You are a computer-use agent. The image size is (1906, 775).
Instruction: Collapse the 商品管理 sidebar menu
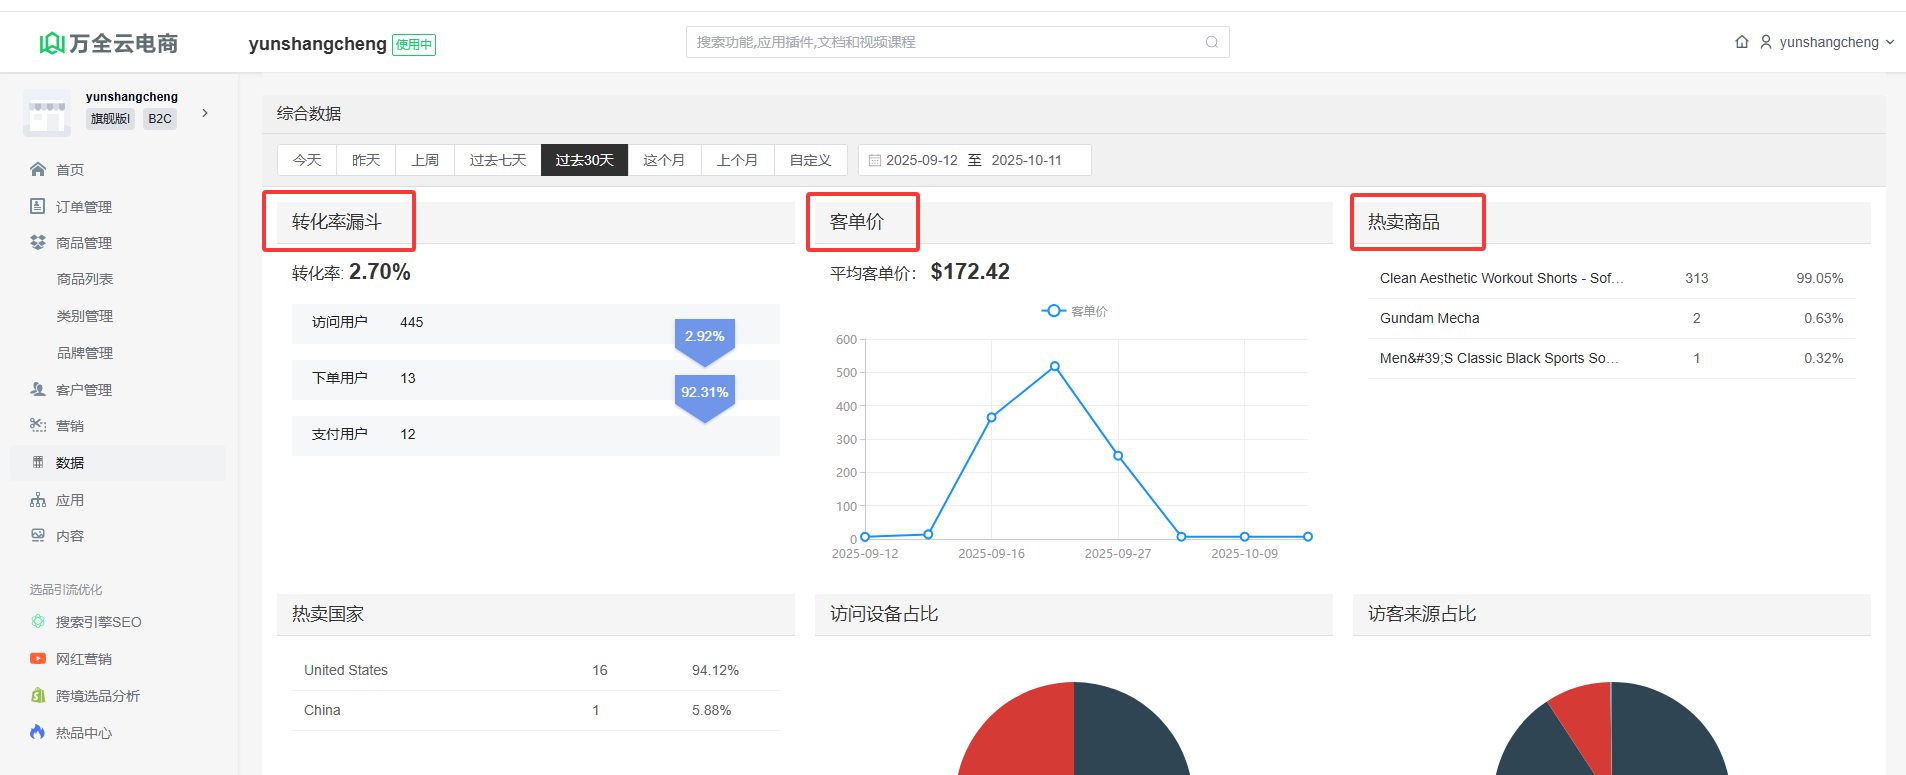pyautogui.click(x=83, y=243)
